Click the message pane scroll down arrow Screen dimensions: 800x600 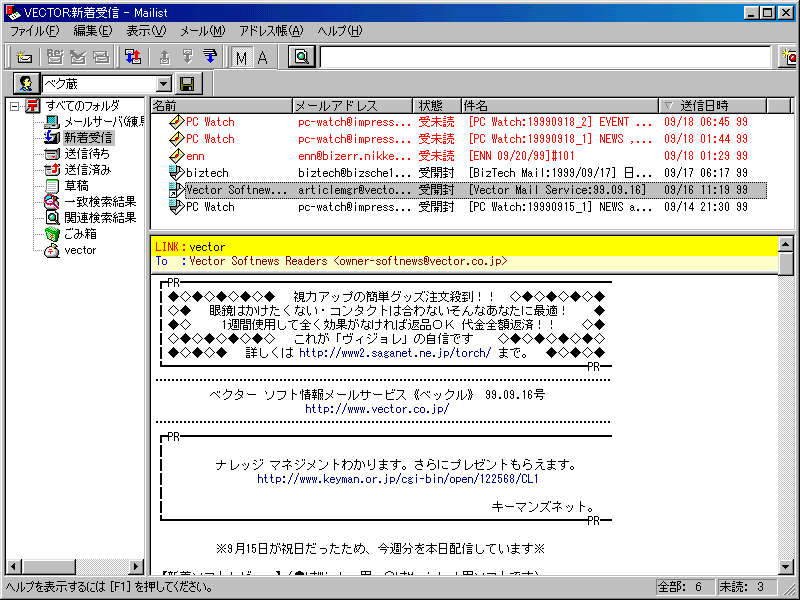click(786, 566)
